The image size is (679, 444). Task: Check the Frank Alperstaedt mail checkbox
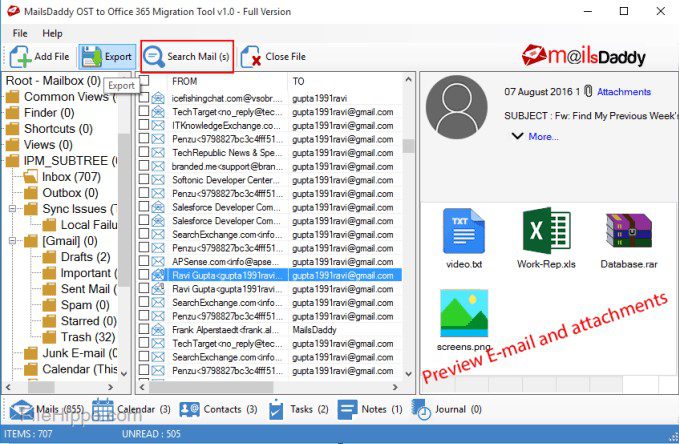point(144,329)
